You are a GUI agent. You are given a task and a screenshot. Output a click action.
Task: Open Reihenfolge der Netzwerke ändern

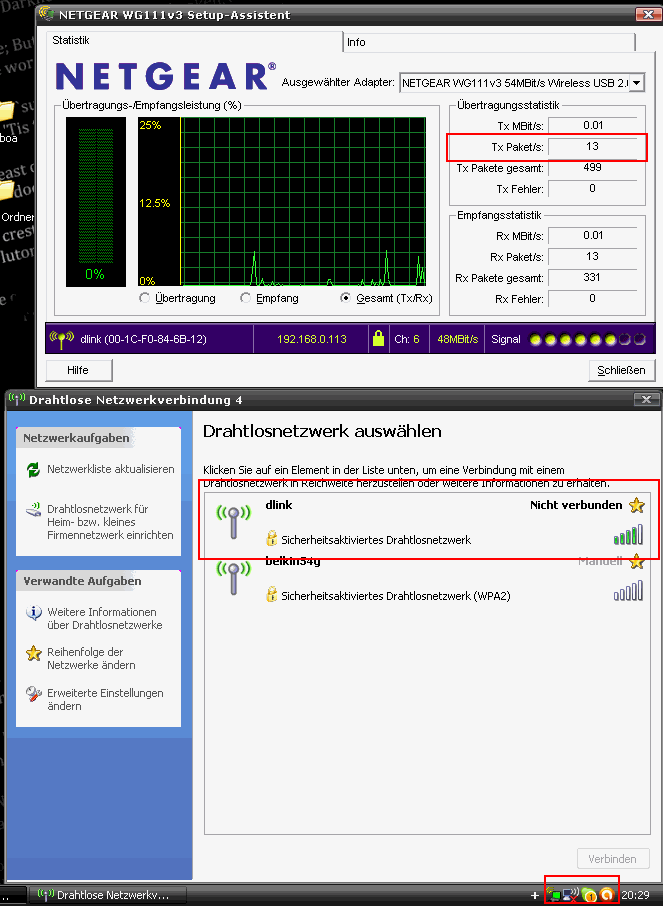tap(91, 658)
